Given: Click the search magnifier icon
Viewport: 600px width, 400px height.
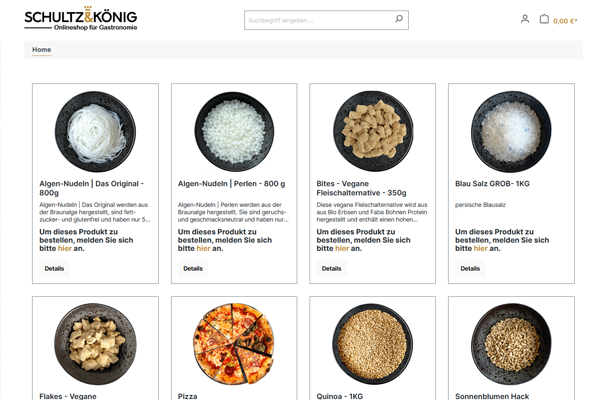Looking at the screenshot, I should pyautogui.click(x=399, y=19).
